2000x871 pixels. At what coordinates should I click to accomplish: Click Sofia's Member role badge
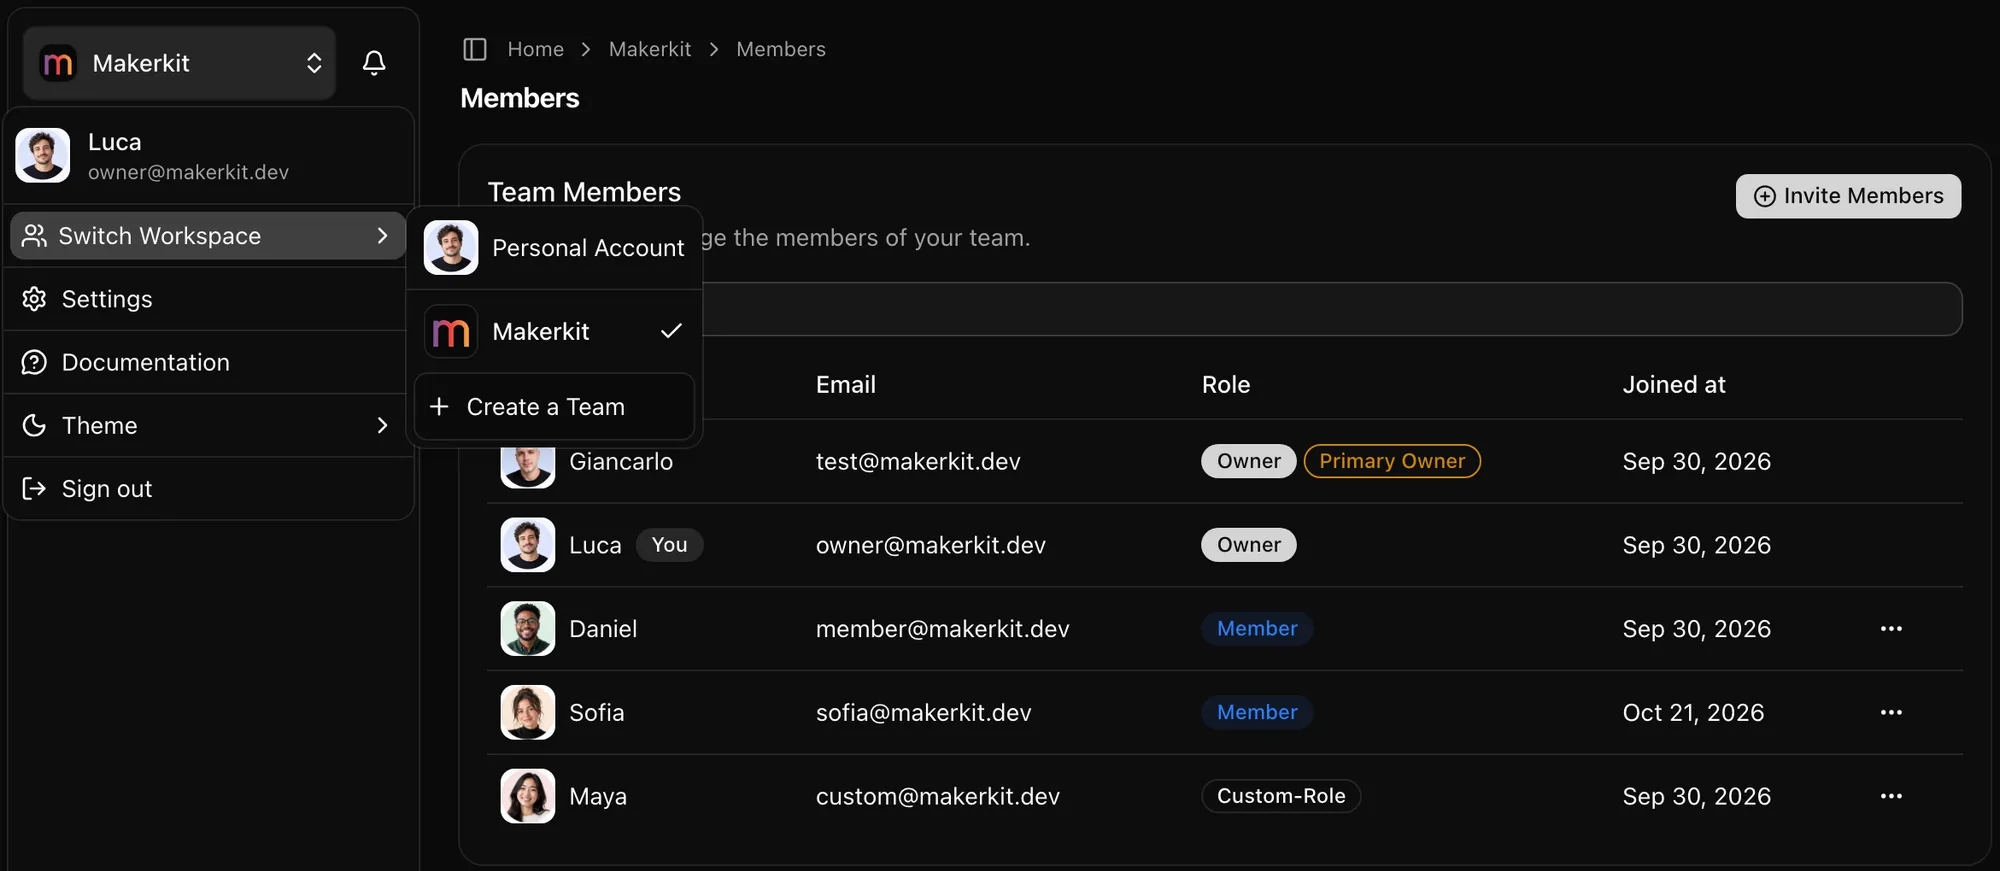point(1257,713)
